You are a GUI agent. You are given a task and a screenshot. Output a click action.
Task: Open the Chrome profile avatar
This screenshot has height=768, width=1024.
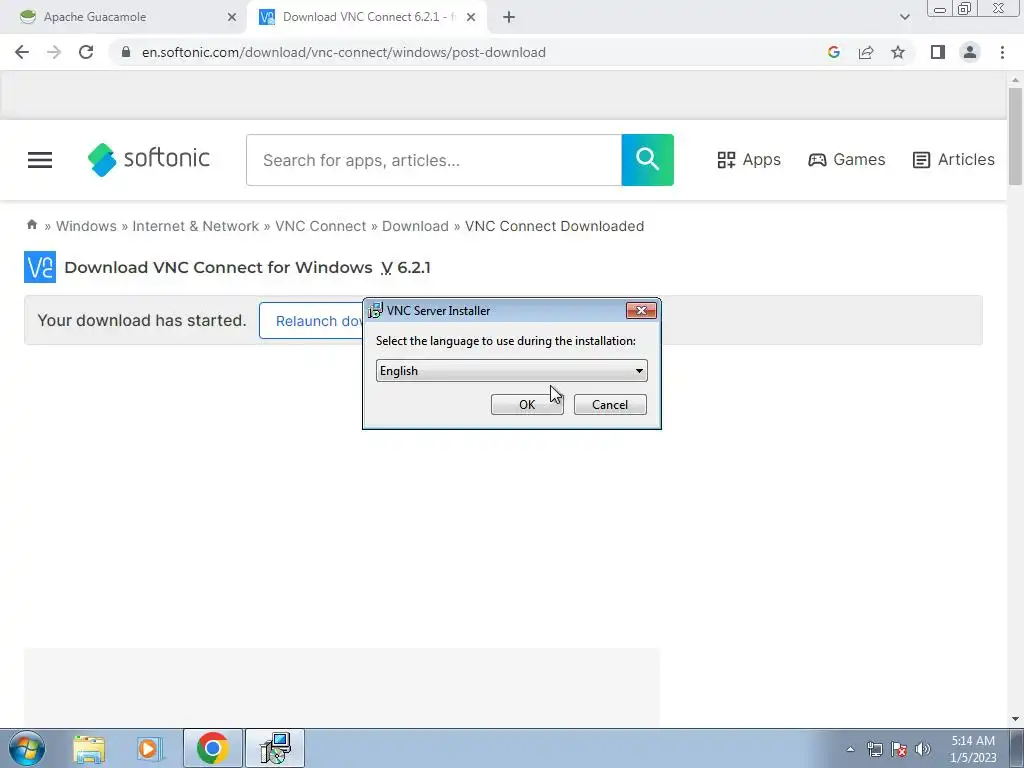pyautogui.click(x=970, y=52)
